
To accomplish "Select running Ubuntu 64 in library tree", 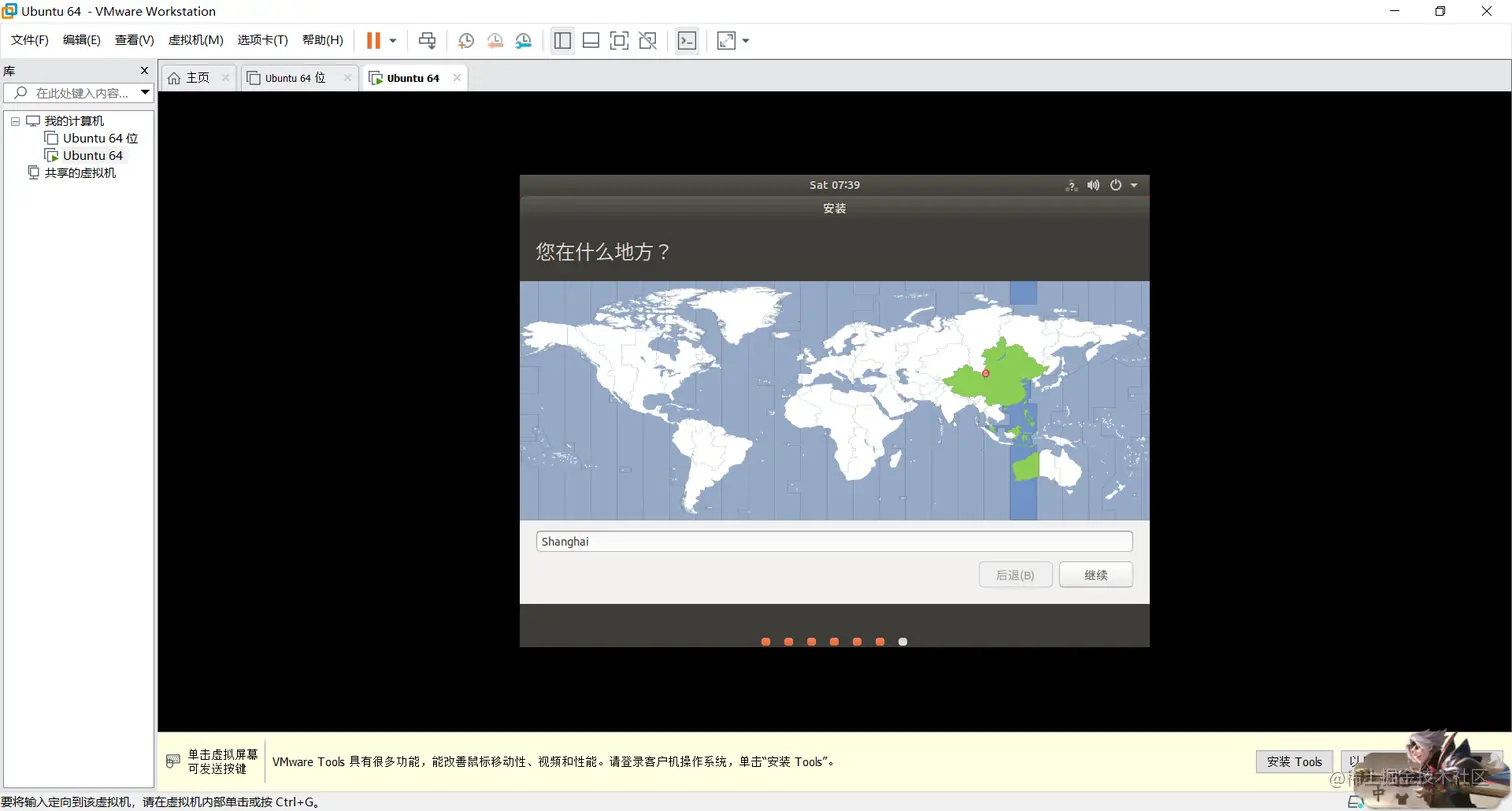I will 92,155.
